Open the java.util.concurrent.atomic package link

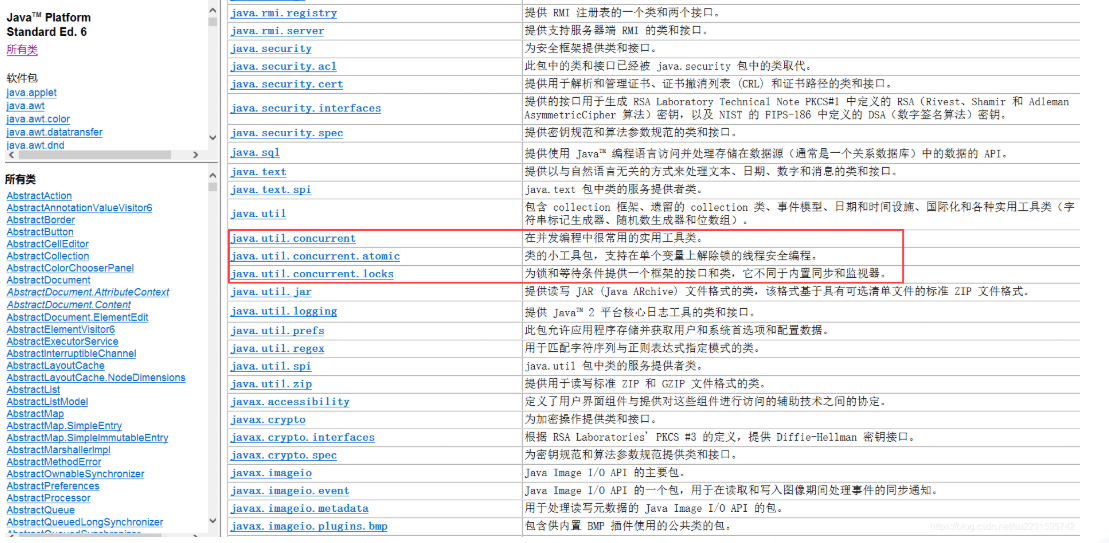[x=315, y=256]
